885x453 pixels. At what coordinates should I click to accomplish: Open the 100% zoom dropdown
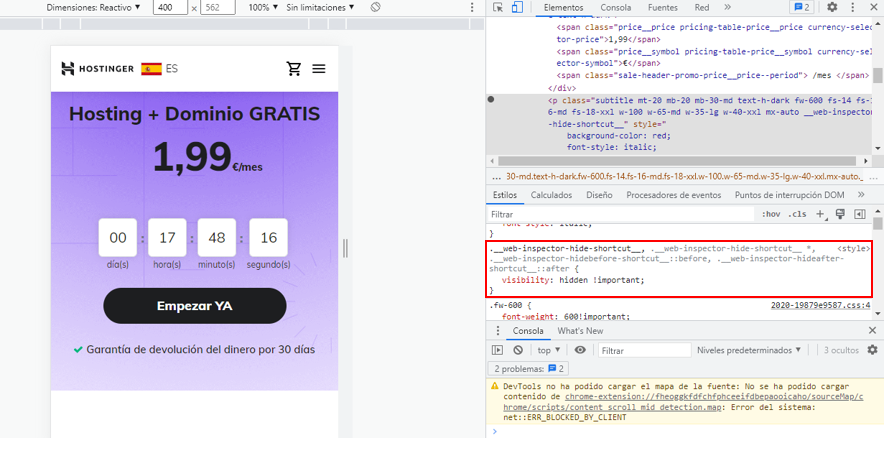point(262,8)
